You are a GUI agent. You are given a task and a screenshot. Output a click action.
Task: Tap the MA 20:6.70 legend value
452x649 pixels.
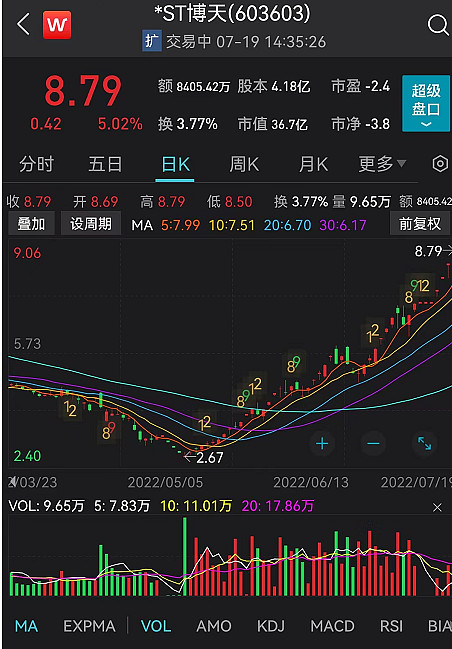(x=288, y=225)
